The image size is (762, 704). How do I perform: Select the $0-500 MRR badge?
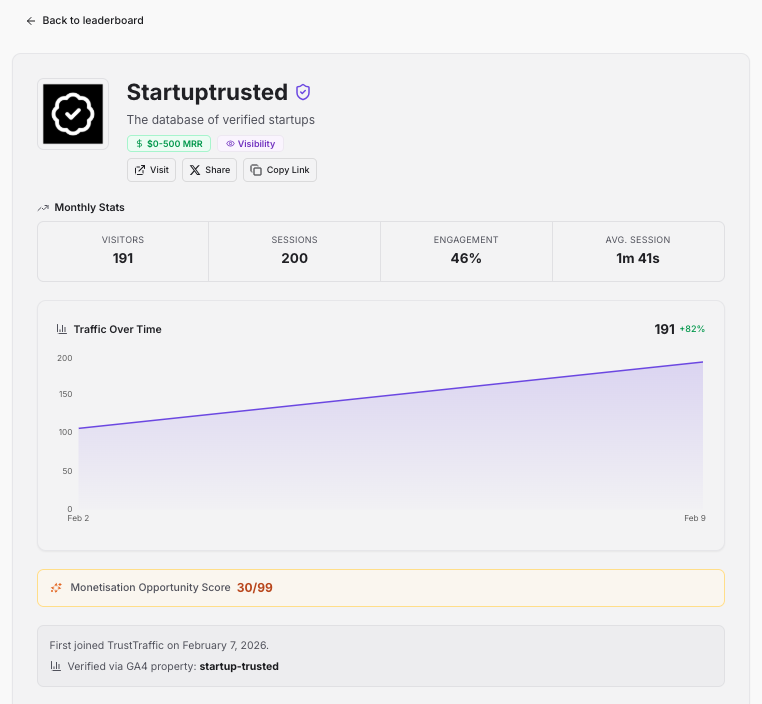click(x=169, y=144)
